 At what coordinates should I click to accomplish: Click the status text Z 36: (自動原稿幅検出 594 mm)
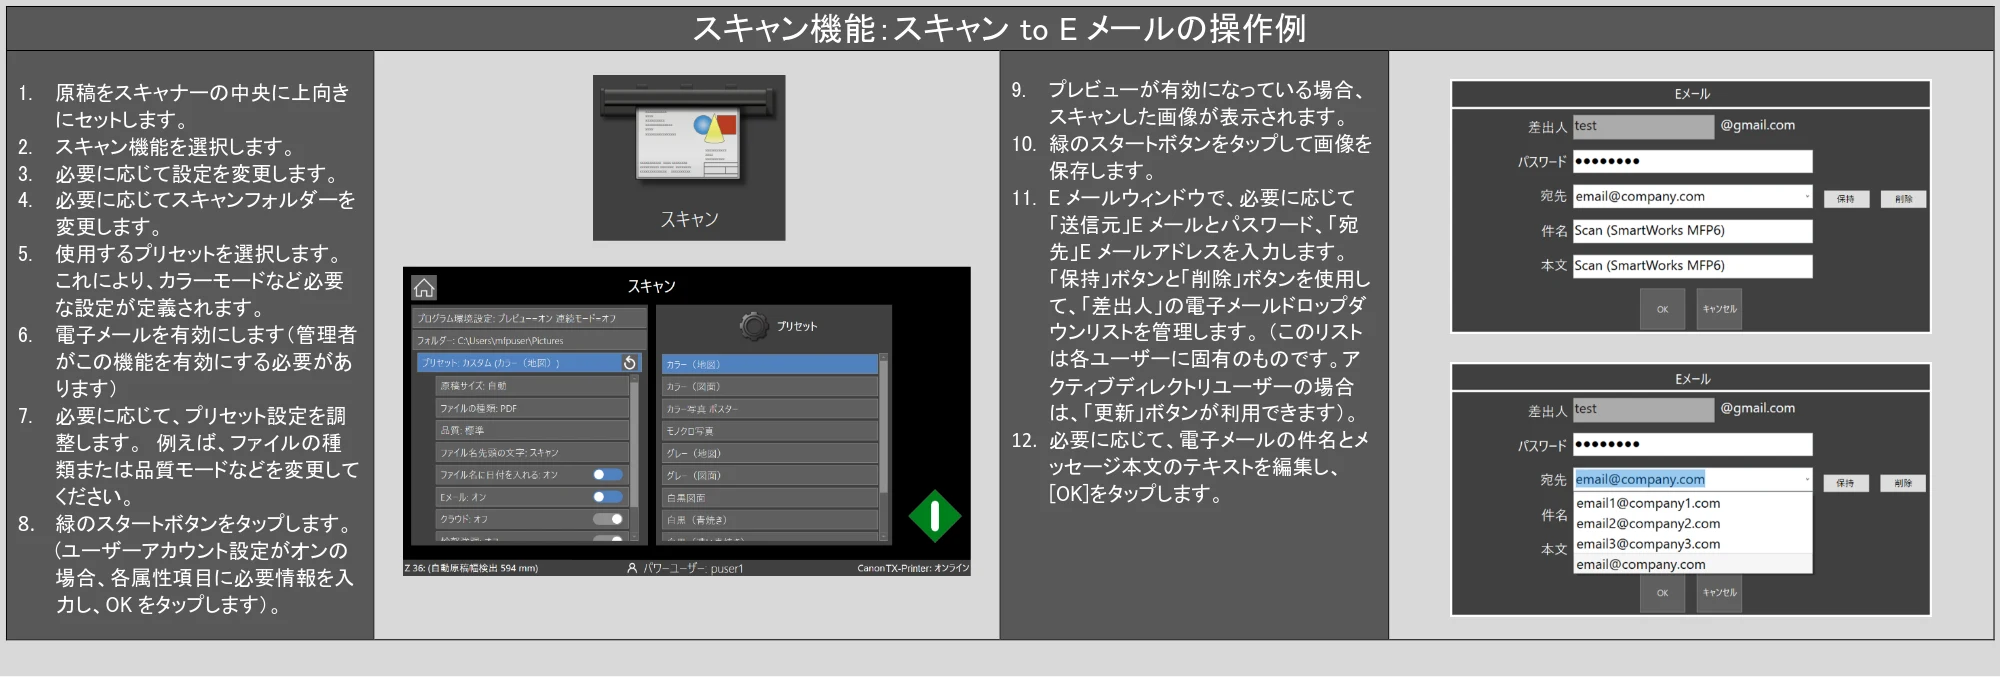[x=471, y=568]
